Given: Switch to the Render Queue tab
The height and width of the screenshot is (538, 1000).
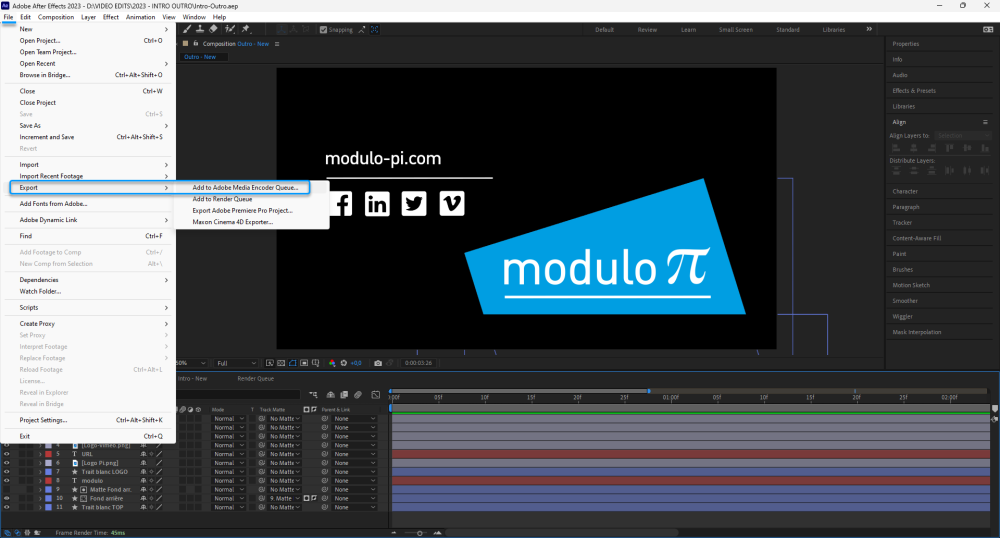Looking at the screenshot, I should (x=256, y=379).
